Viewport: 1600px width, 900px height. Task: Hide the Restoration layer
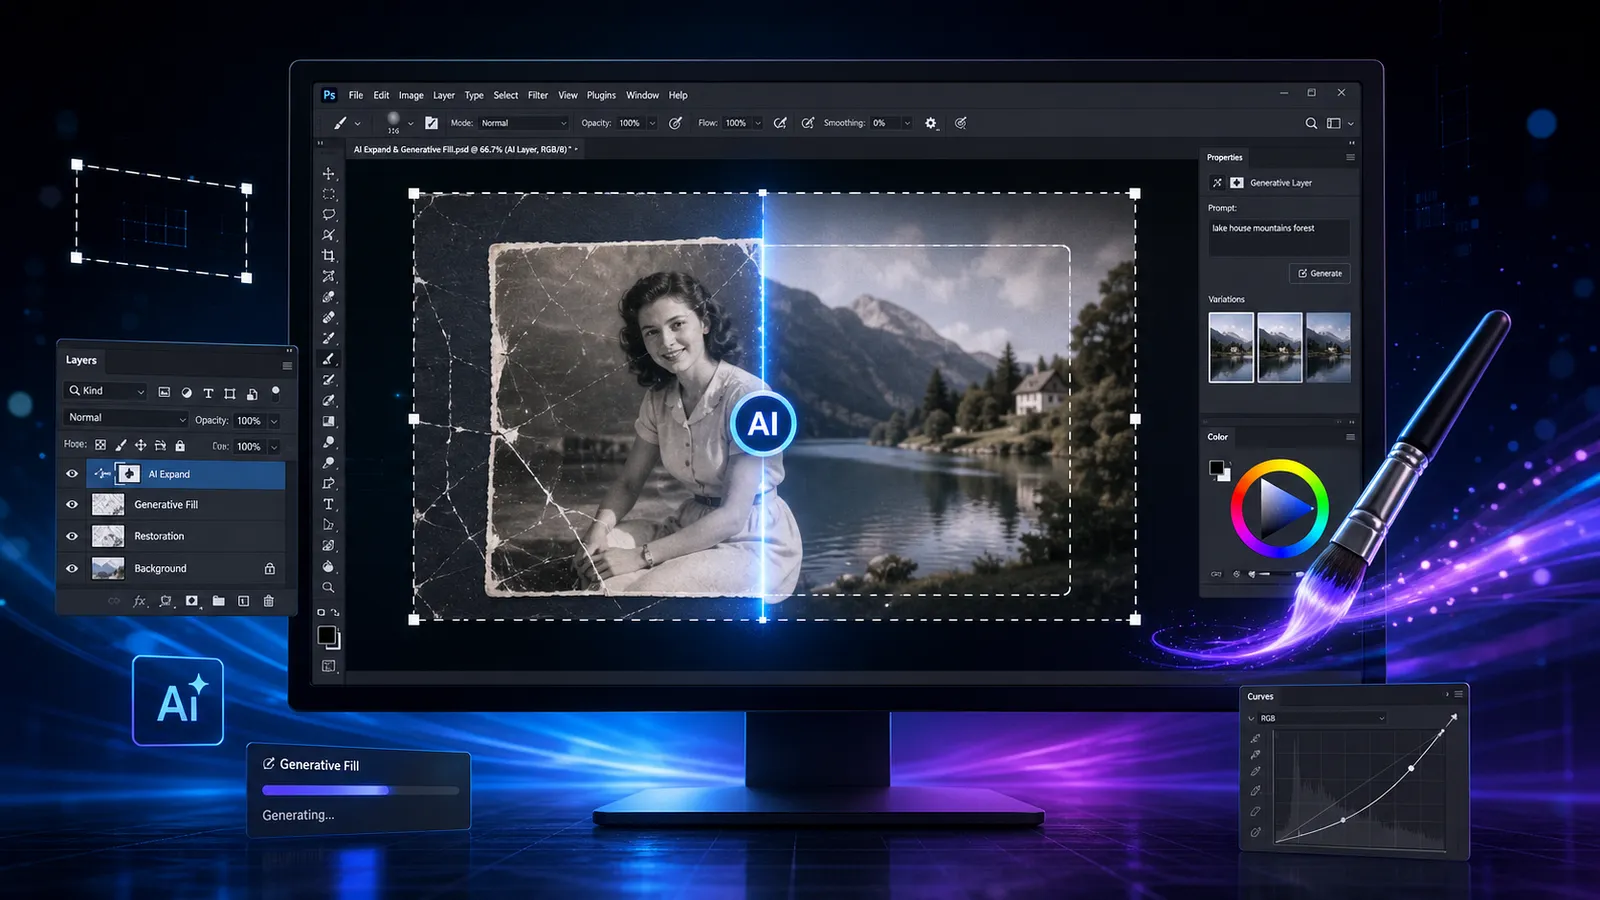coord(72,536)
